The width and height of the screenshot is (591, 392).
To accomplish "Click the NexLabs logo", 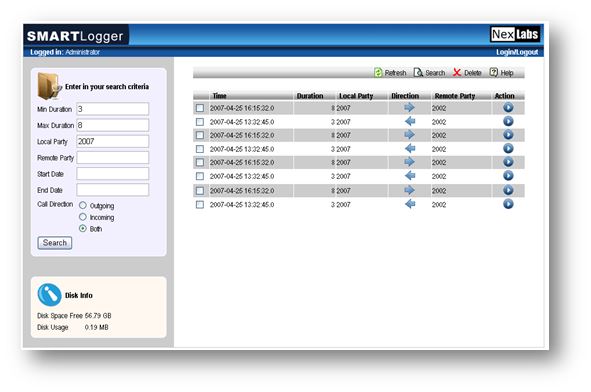I will point(515,35).
